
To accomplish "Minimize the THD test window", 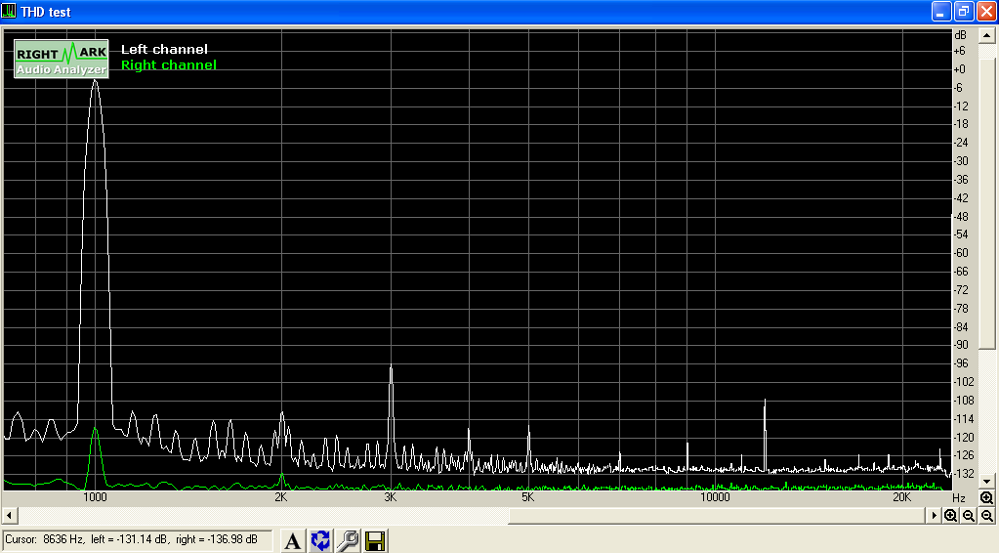I will pyautogui.click(x=942, y=11).
